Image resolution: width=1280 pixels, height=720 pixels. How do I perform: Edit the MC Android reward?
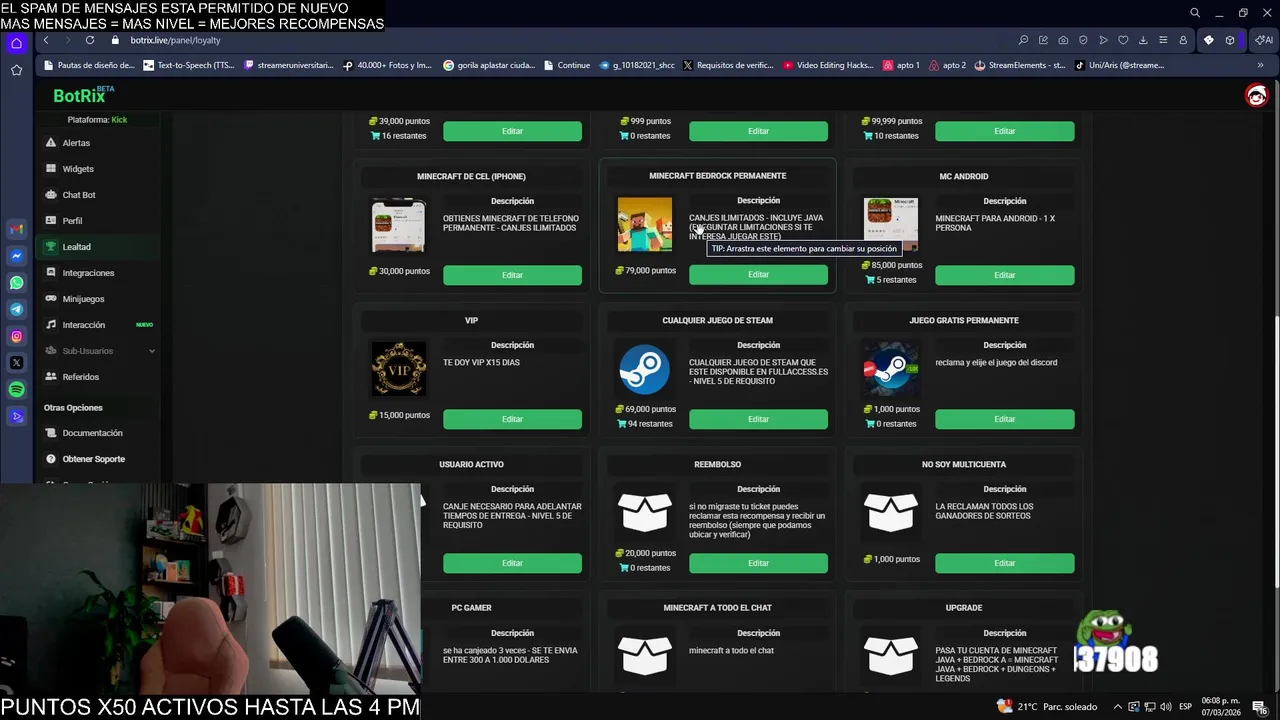pyautogui.click(x=1004, y=275)
